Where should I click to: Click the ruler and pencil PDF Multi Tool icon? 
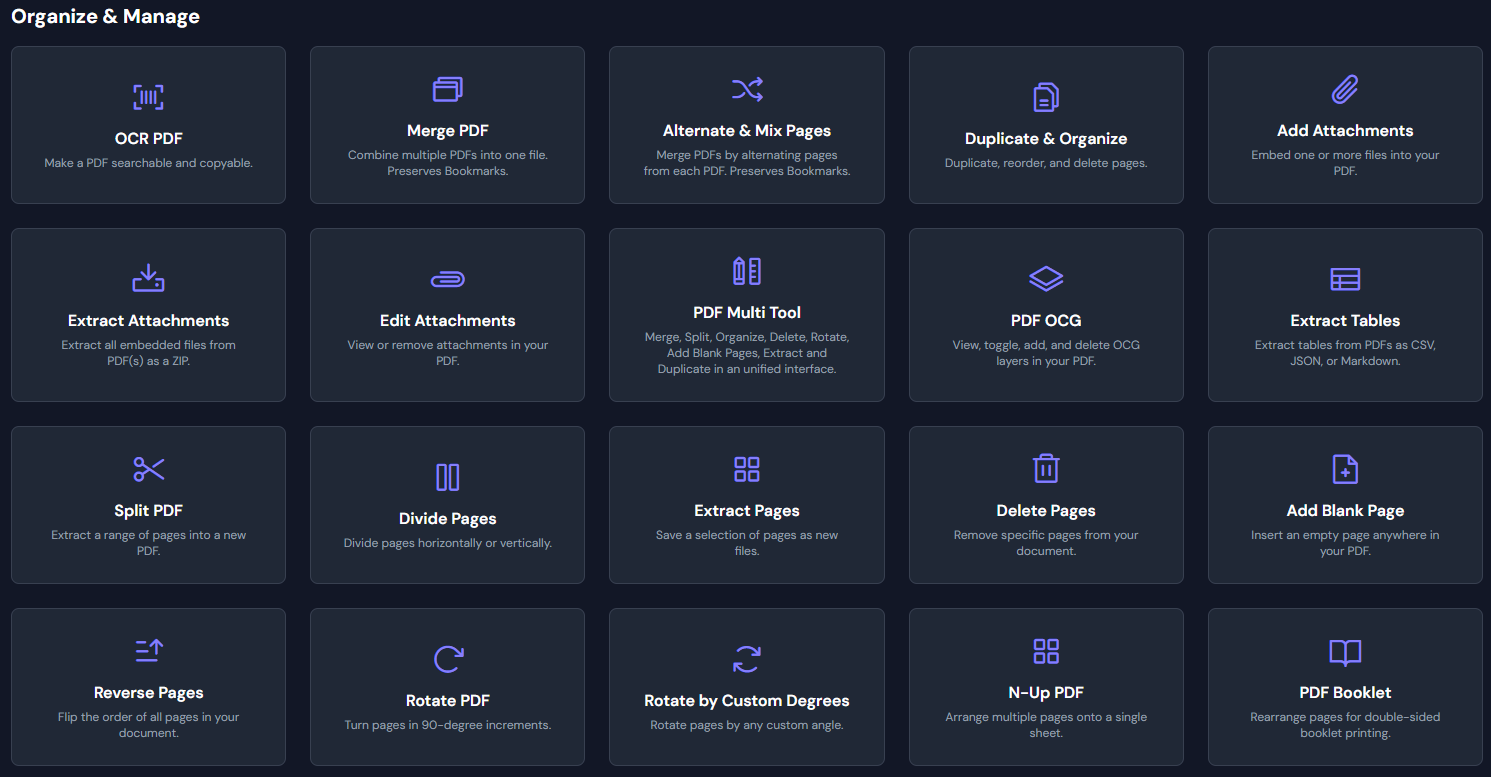click(x=746, y=271)
